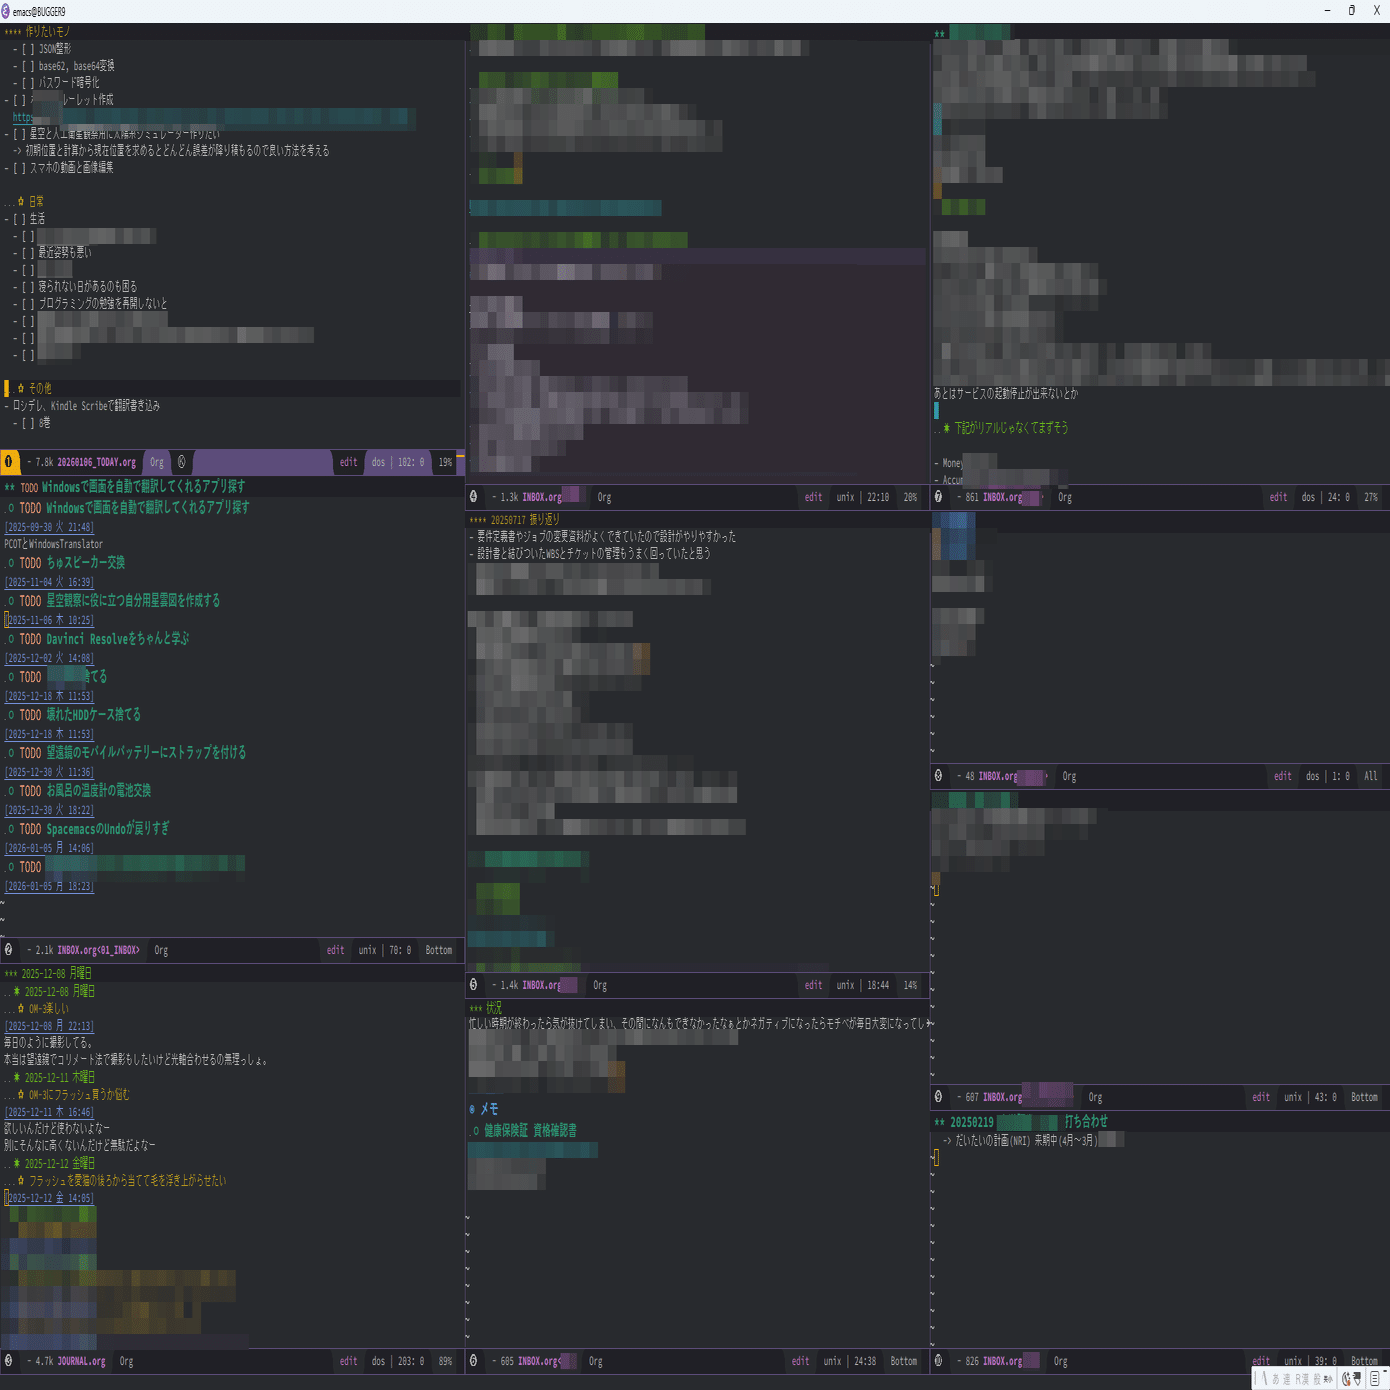Image resolution: width=1390 pixels, height=1390 pixels.
Task: Click the IME dictionary list icon in tray
Action: 1374,1378
